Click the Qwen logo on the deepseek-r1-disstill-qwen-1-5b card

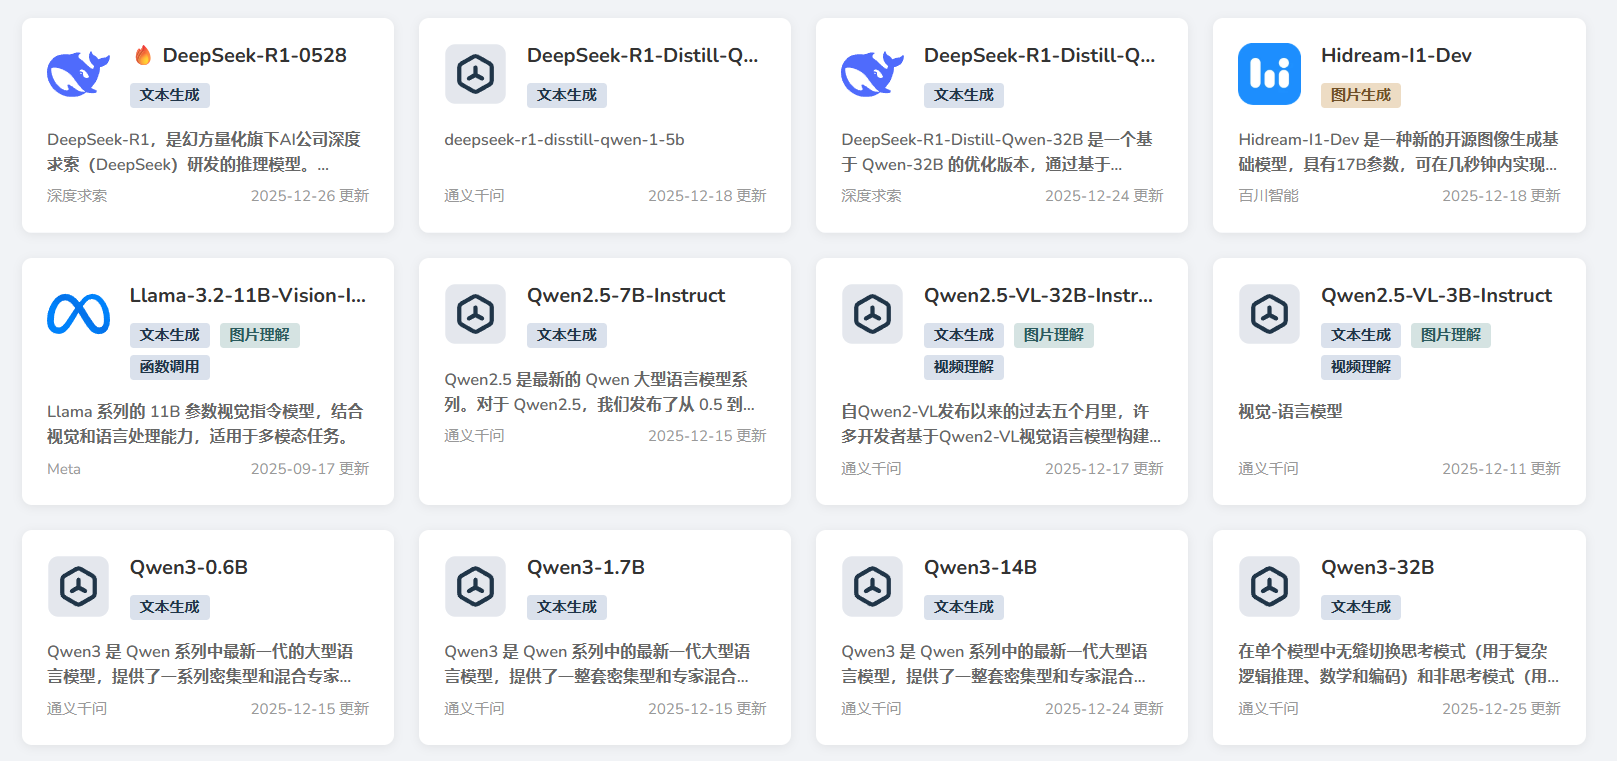476,74
